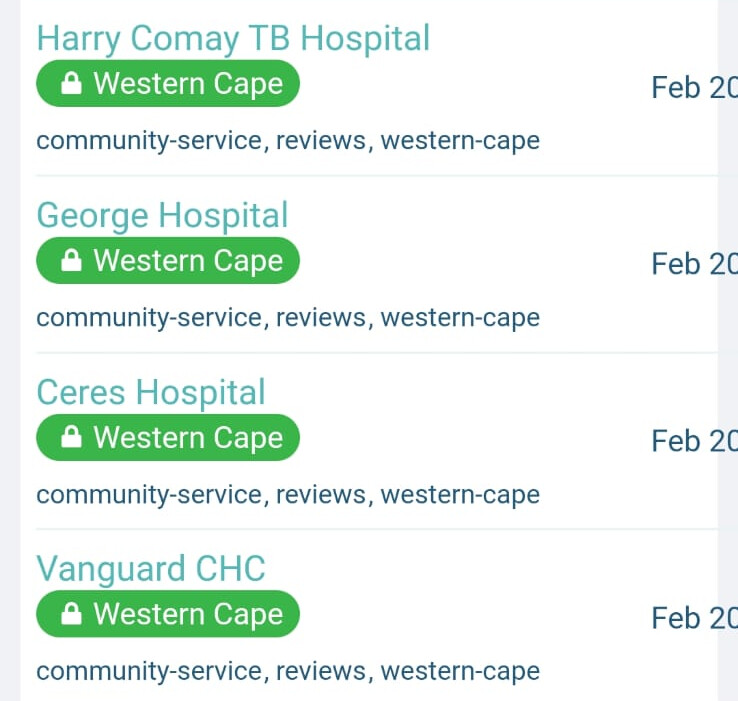Click western-cape tag under Ceres Hospital

(460, 495)
